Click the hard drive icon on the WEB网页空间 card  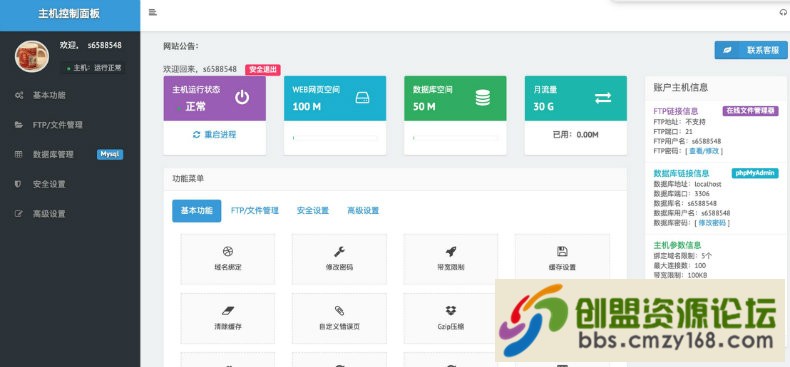click(x=363, y=98)
